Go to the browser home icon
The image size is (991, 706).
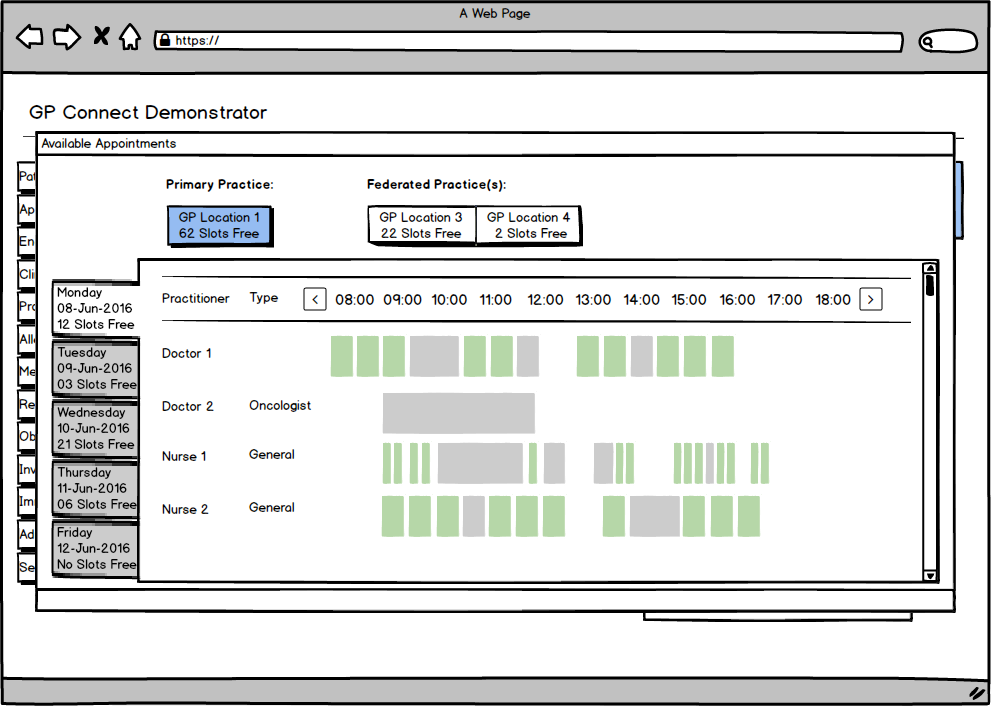(130, 38)
